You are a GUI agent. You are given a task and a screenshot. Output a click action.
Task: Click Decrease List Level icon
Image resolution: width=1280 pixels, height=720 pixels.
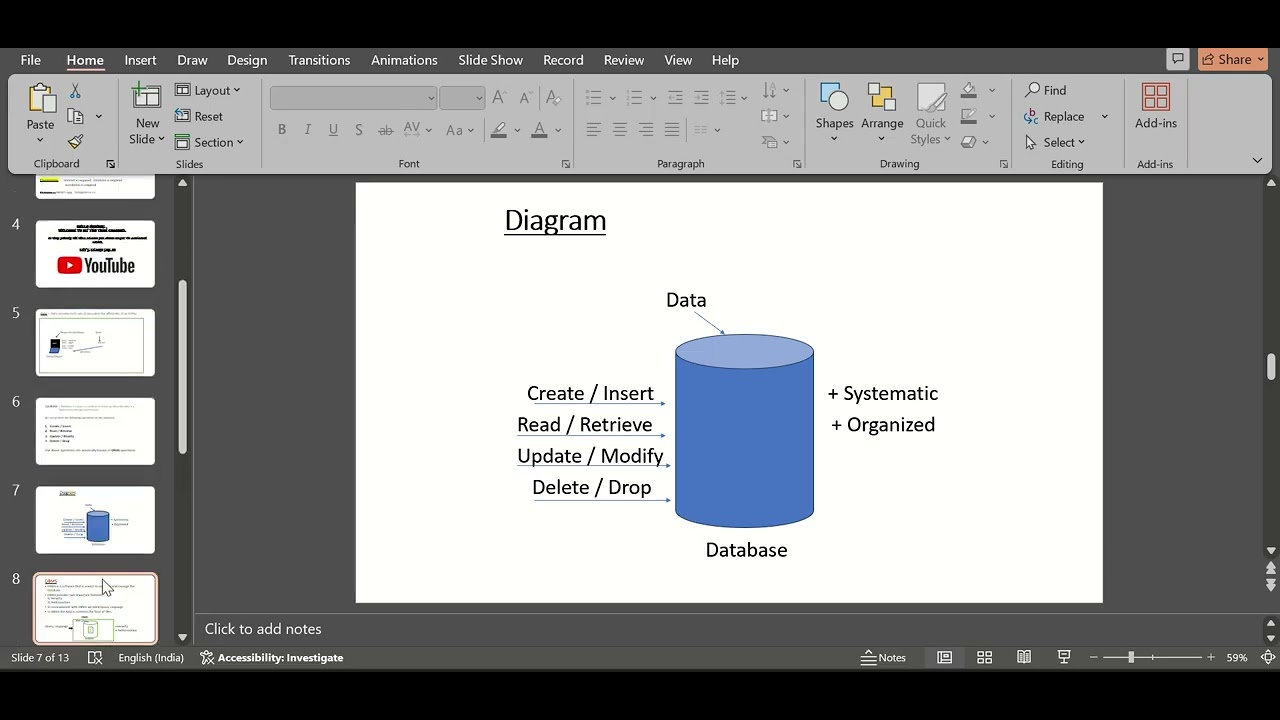tap(675, 98)
